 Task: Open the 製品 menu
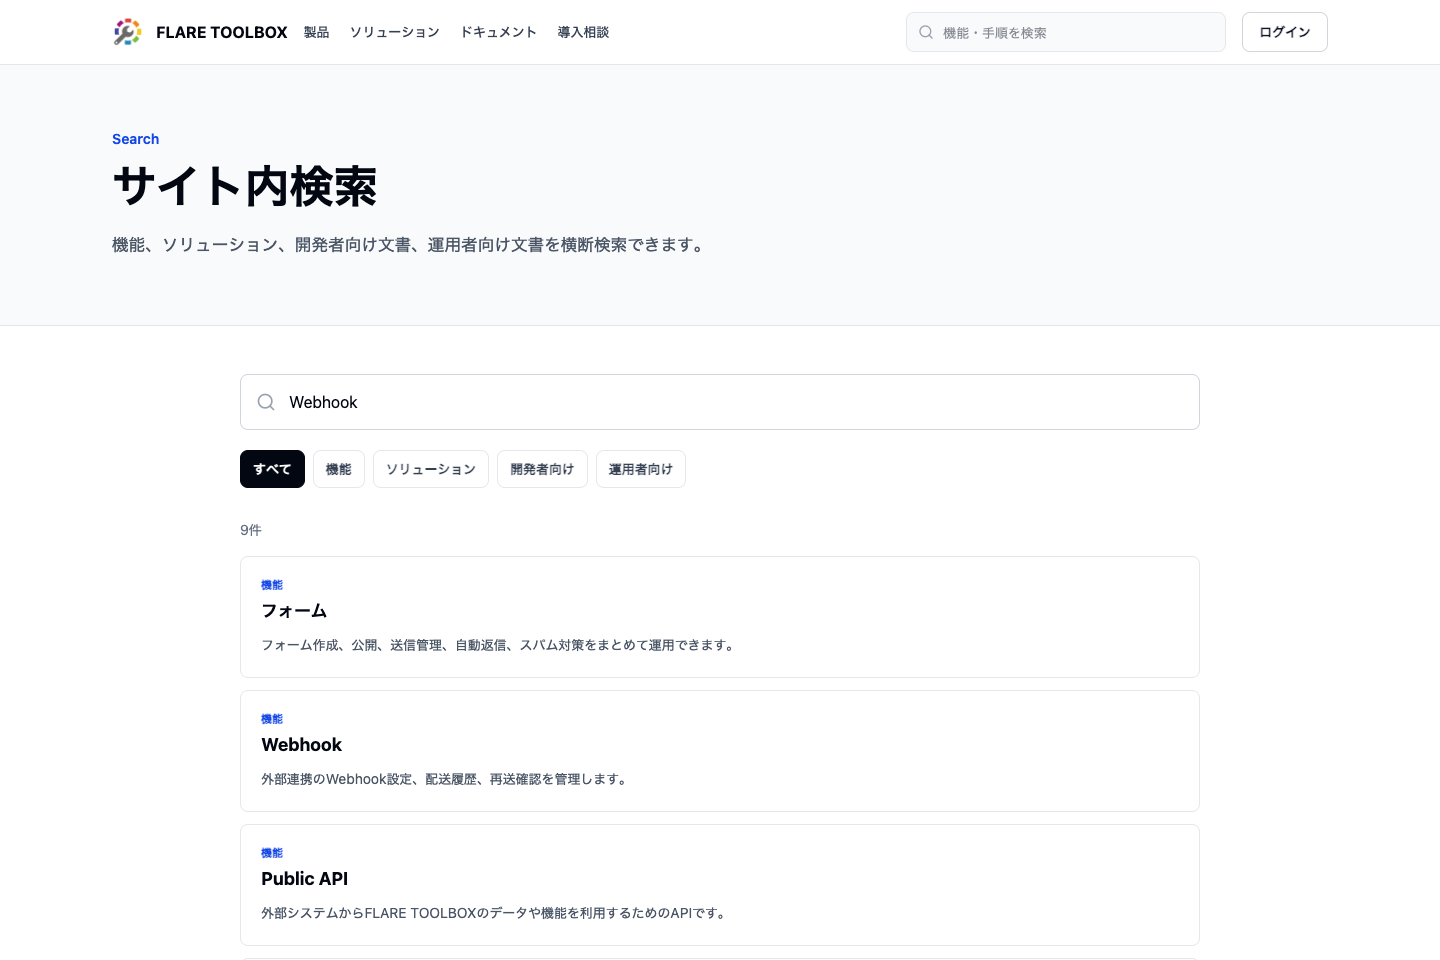point(316,32)
